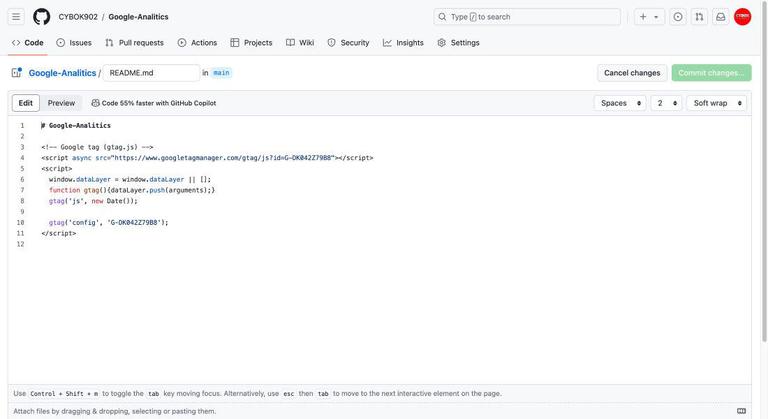Open the Soft wrap dropdown
Screen dimensions: 768x419
(x=717, y=103)
